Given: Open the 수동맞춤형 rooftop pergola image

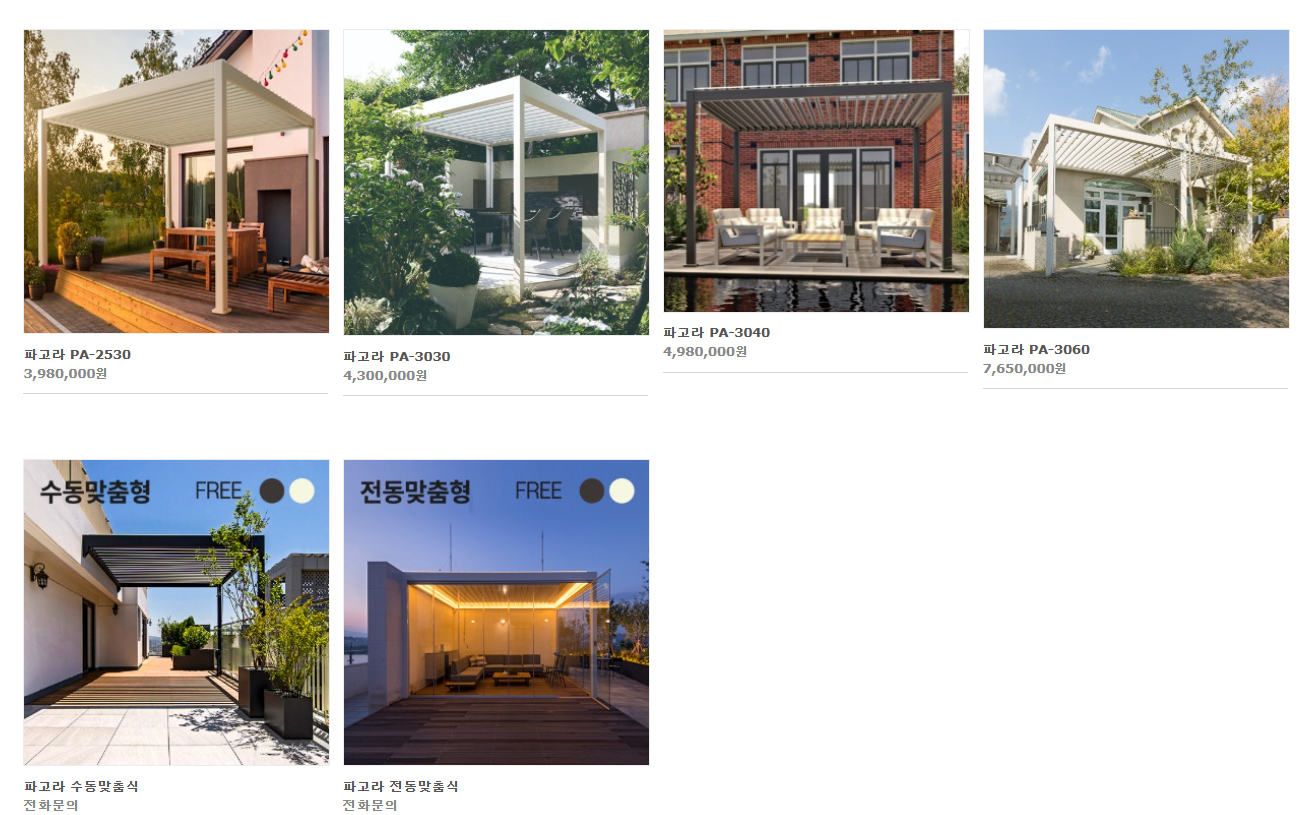Looking at the screenshot, I should click(x=176, y=612).
